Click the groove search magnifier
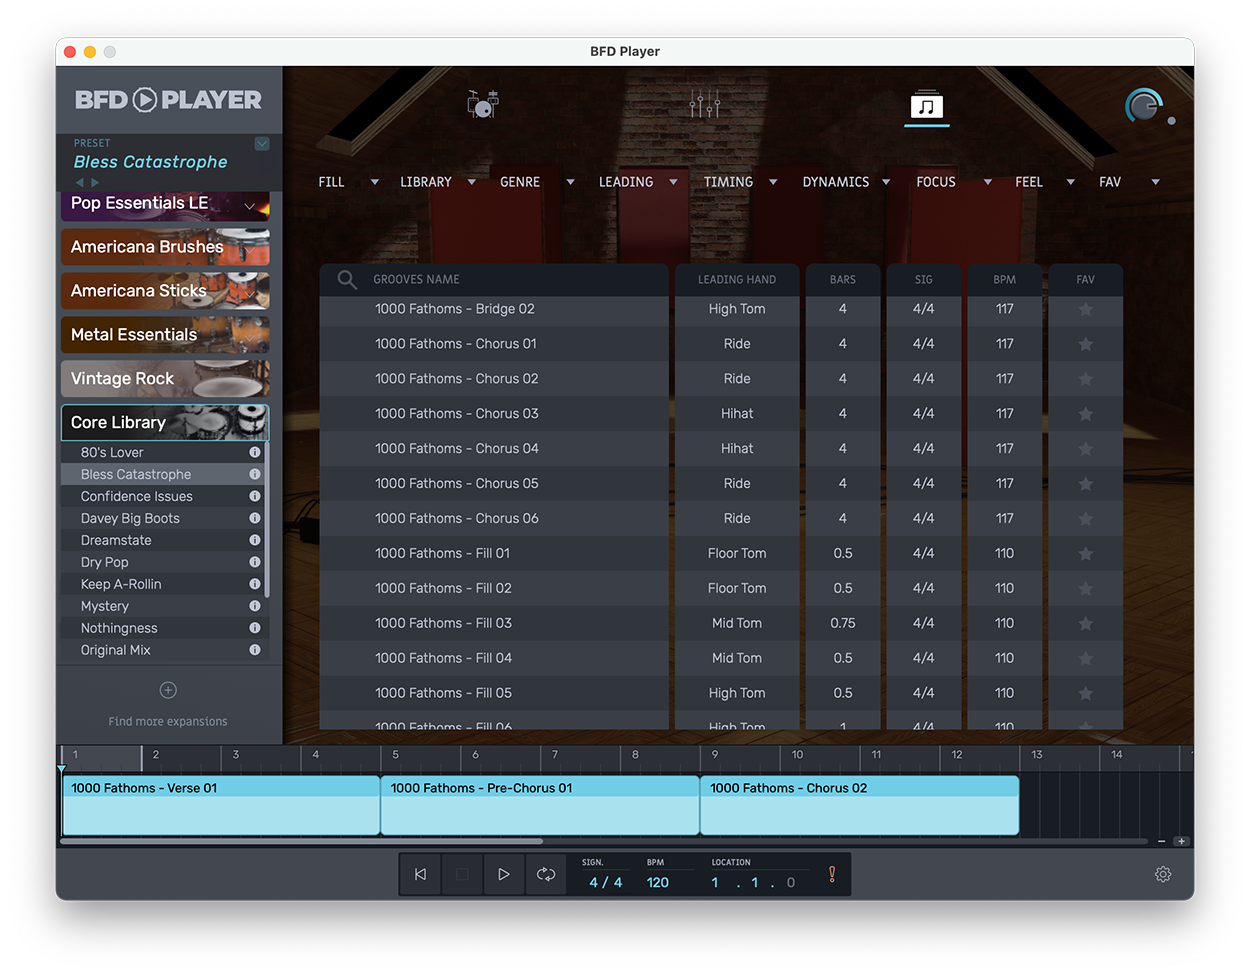The image size is (1250, 974). (x=346, y=279)
